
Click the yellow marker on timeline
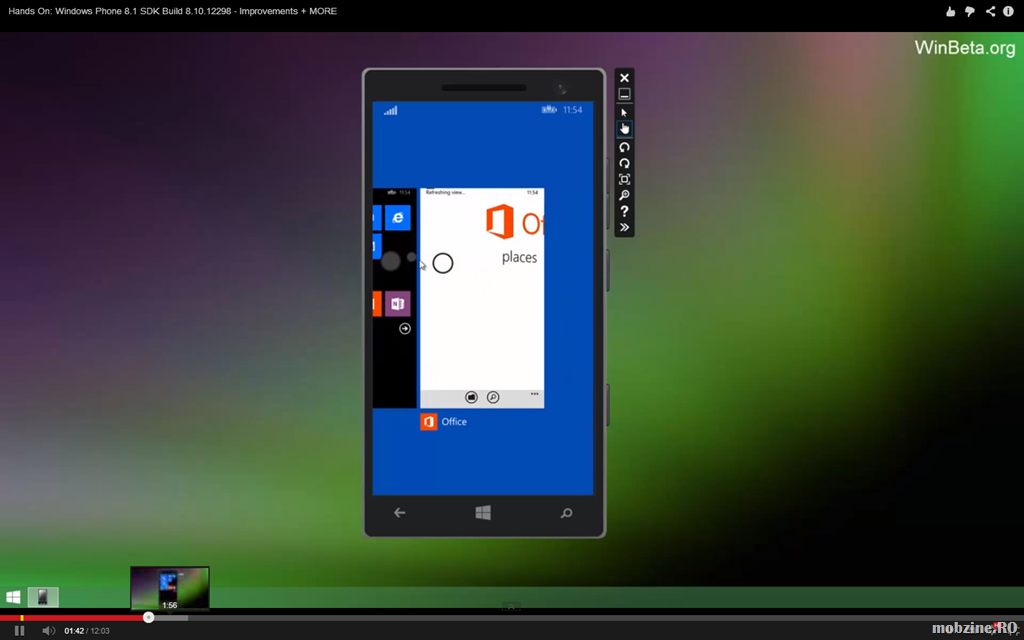22,618
